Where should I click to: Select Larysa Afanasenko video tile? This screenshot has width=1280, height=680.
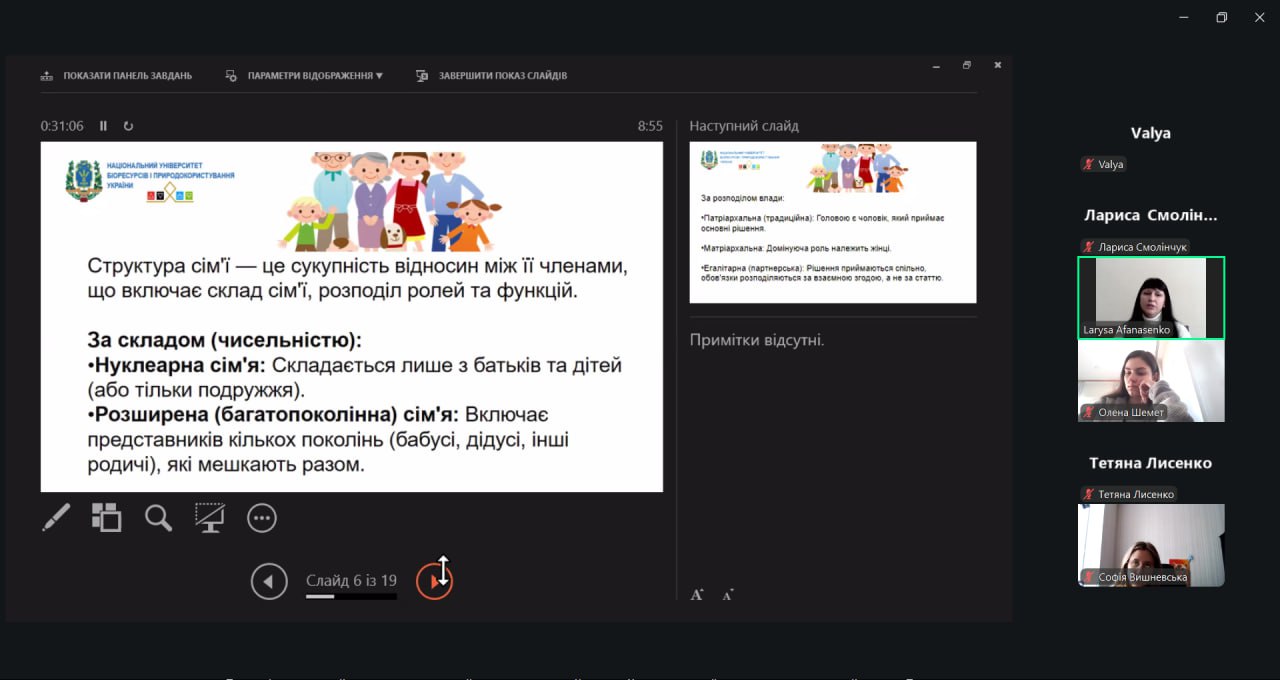click(x=1151, y=298)
